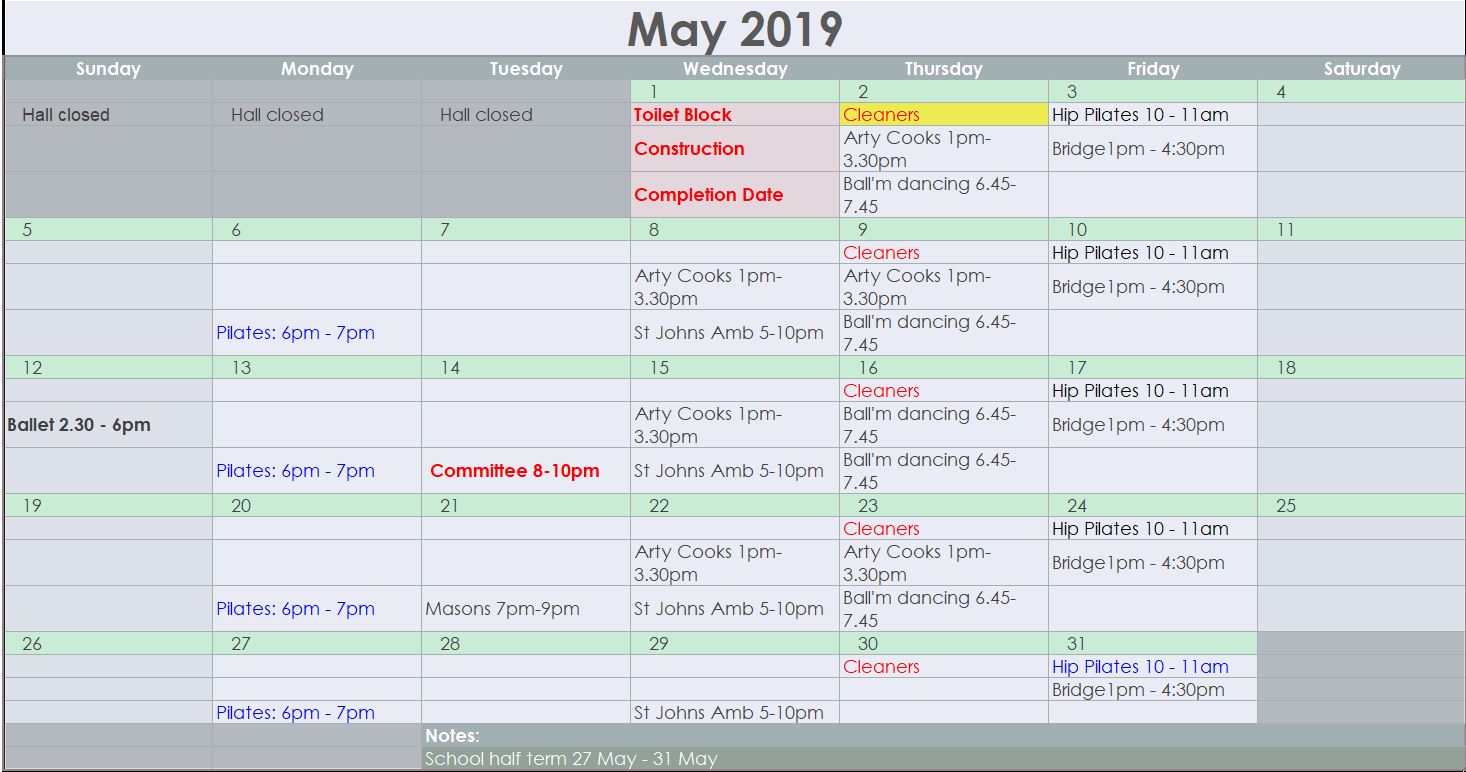Click Hall closed under Tuesday
This screenshot has width=1466, height=772.
click(x=486, y=115)
